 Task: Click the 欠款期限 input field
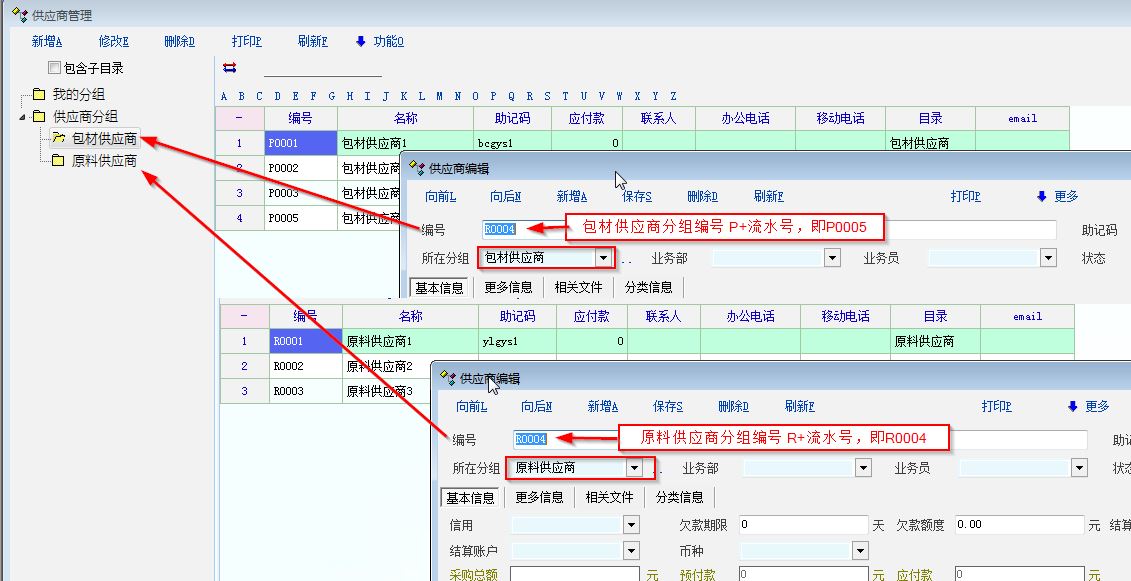pos(803,524)
